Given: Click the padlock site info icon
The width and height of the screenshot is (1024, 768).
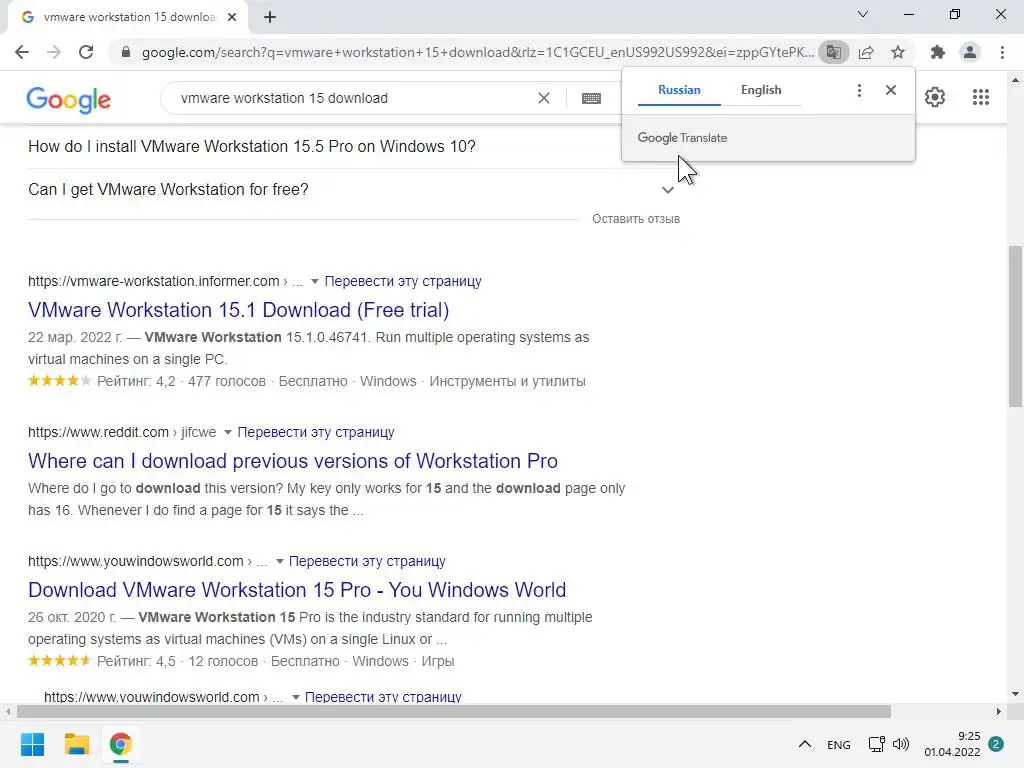Looking at the screenshot, I should point(126,52).
